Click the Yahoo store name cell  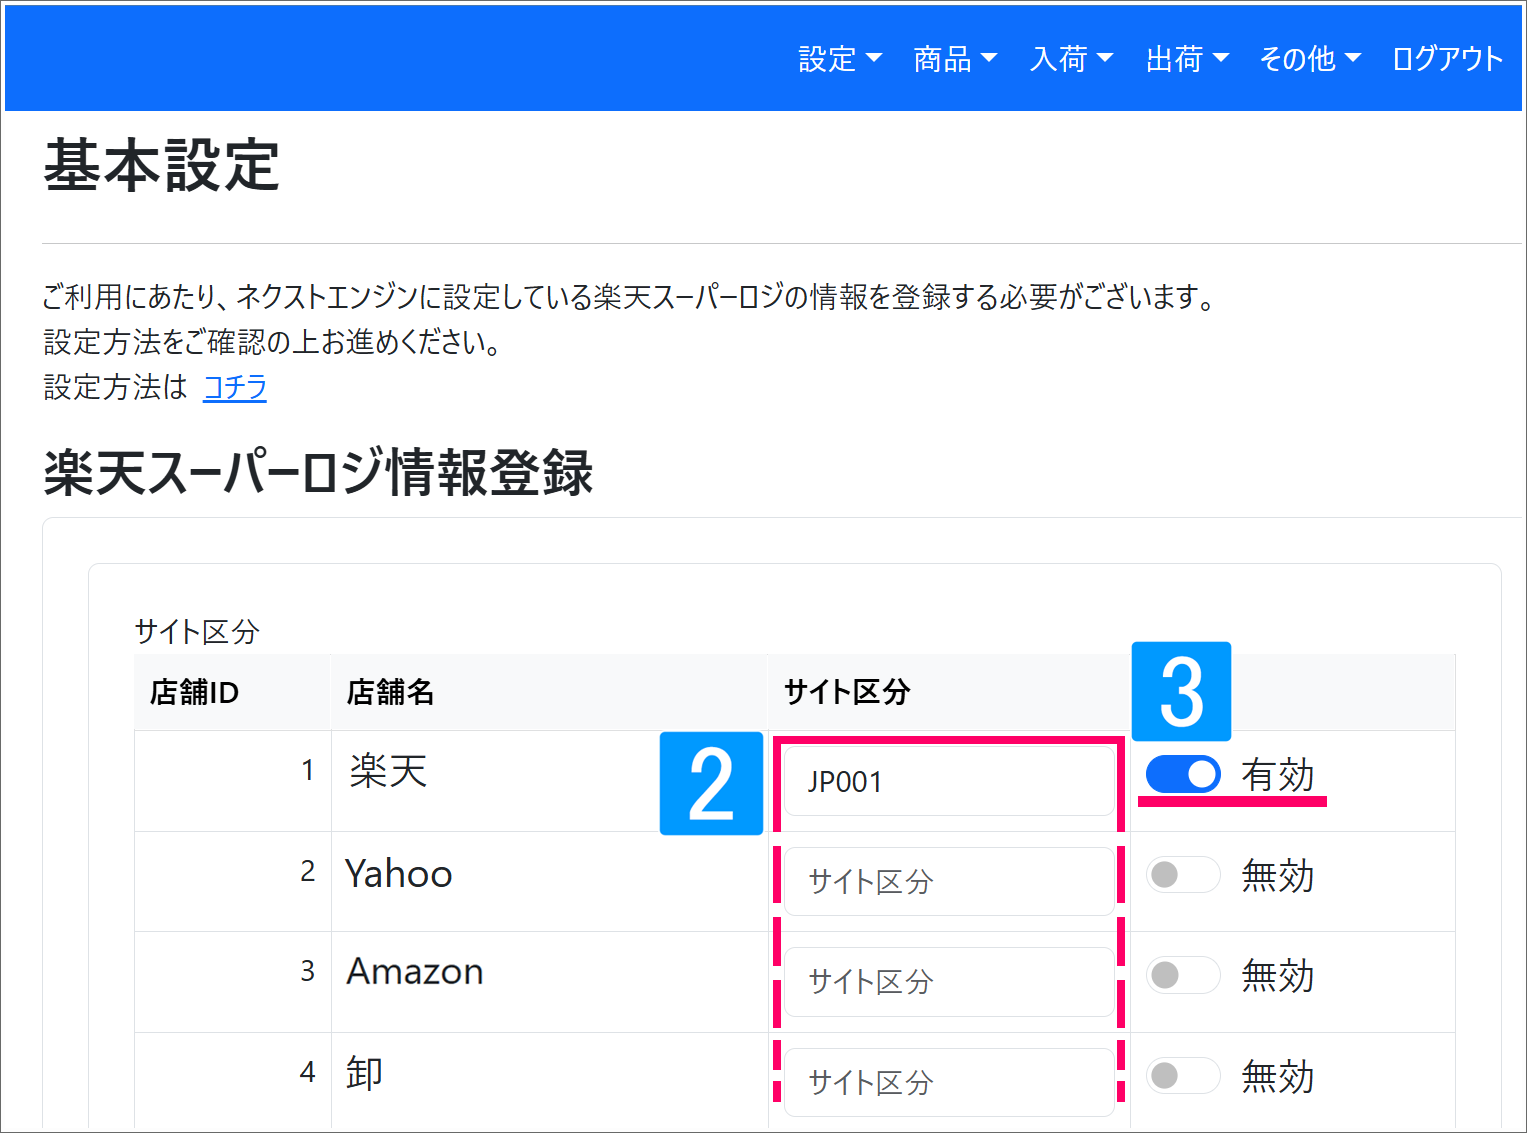pyautogui.click(x=399, y=874)
